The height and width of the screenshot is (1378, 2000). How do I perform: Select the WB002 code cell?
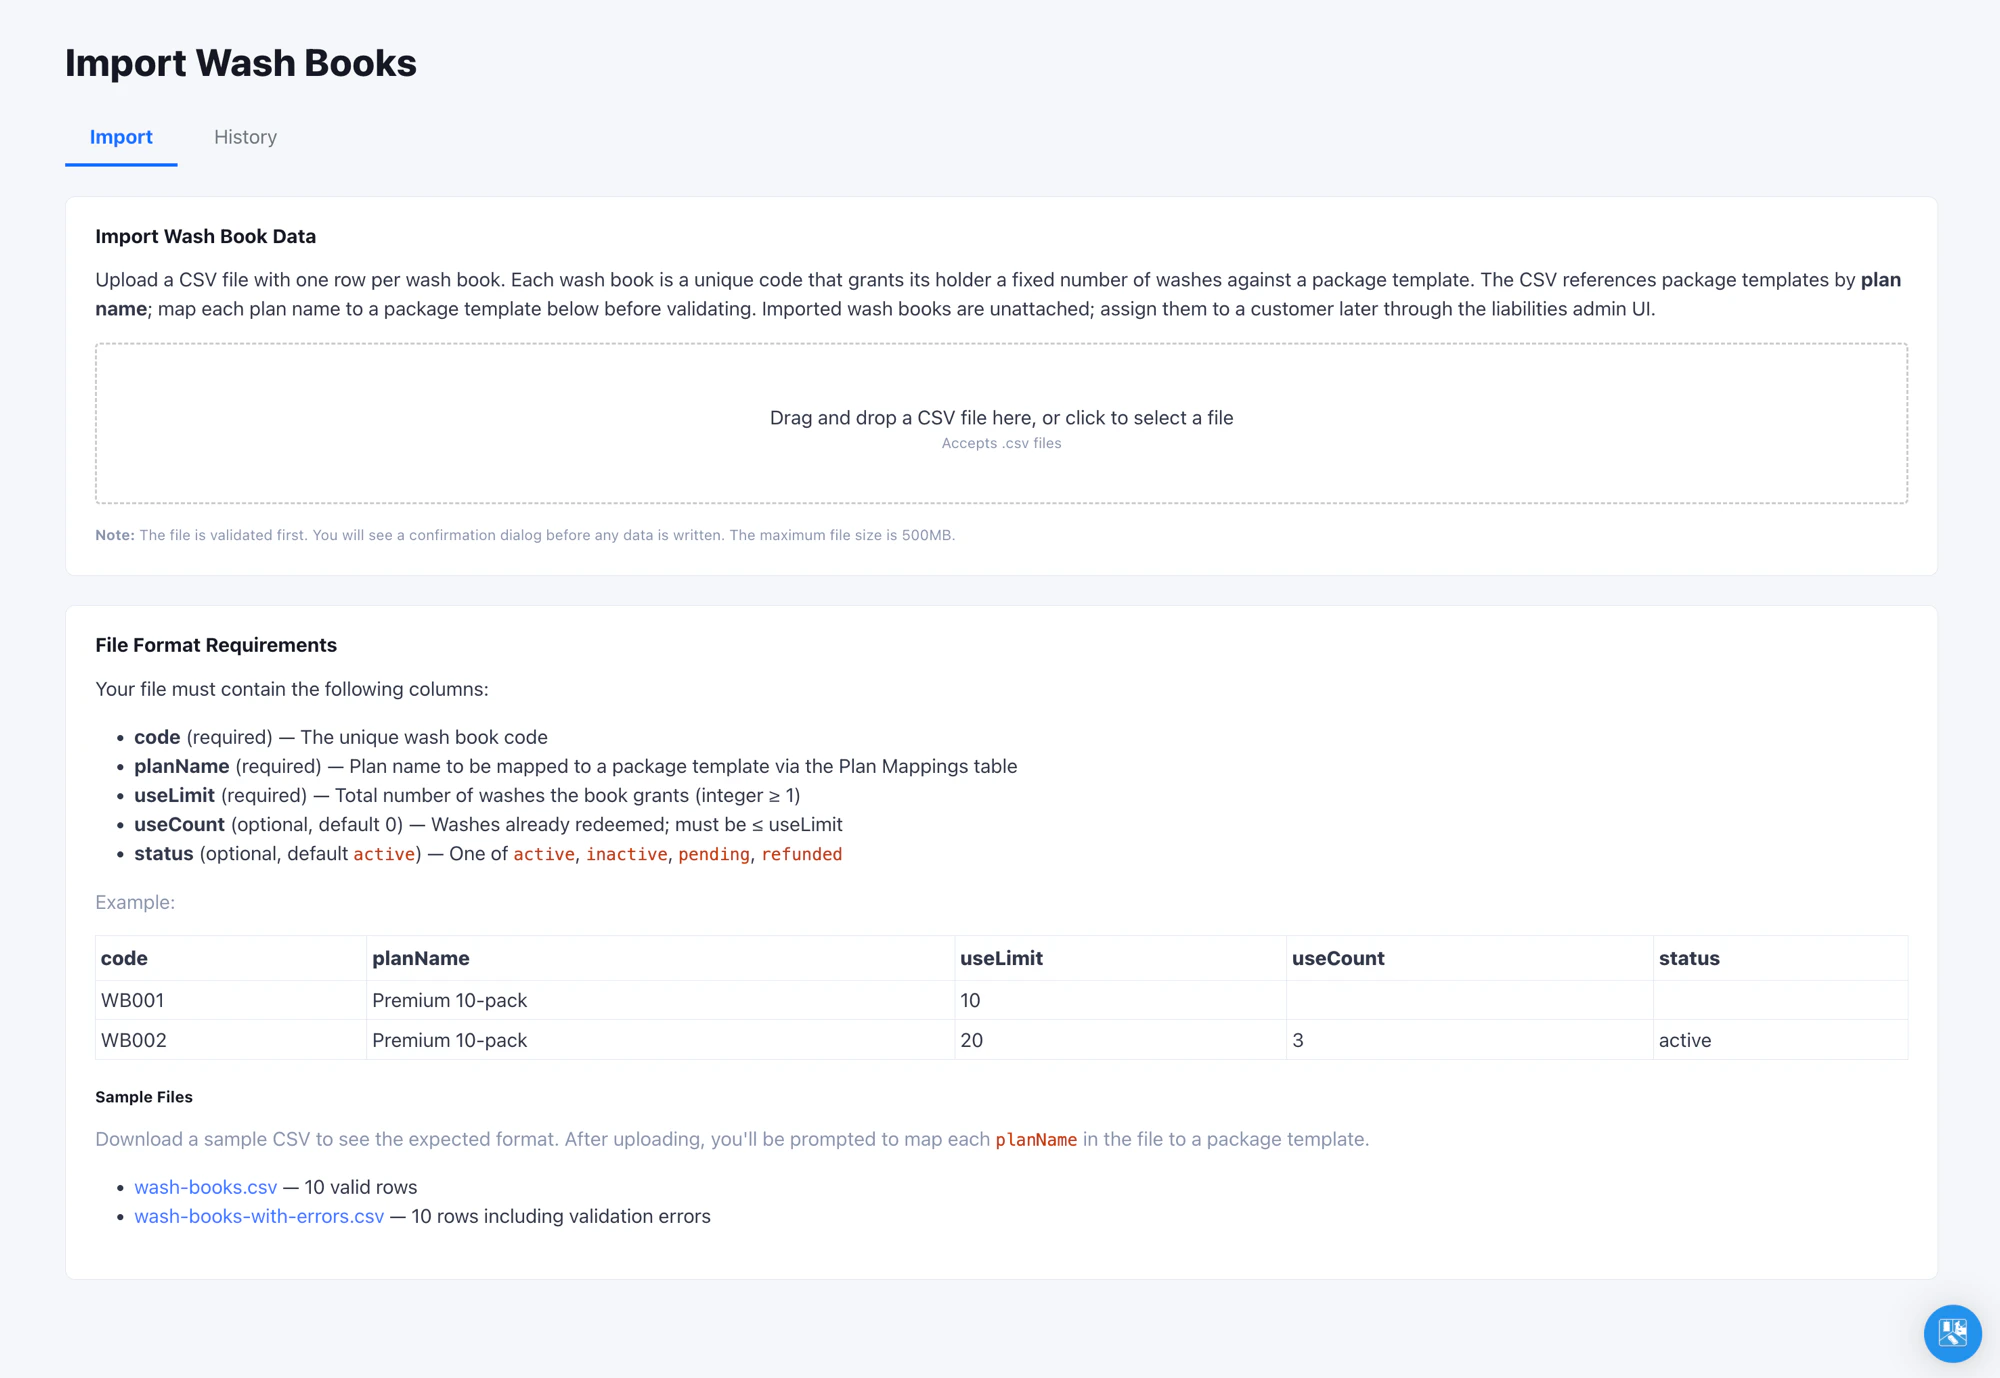(231, 1040)
